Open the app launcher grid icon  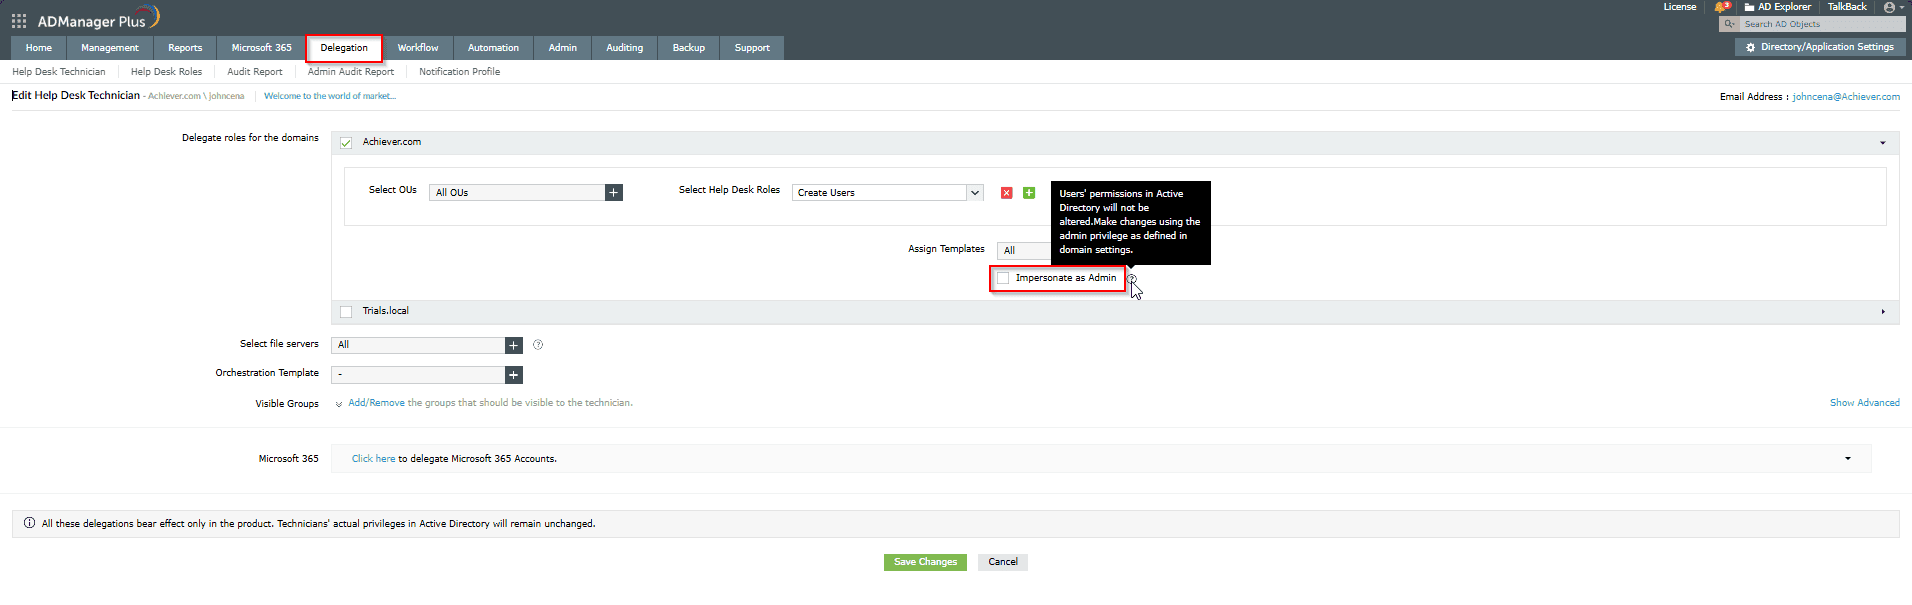pos(19,21)
